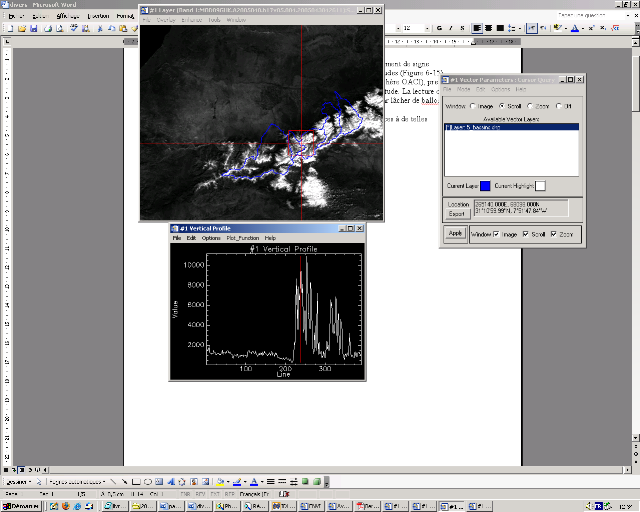This screenshot has width=640, height=512.
Task: Click the Export button
Action: tap(457, 213)
